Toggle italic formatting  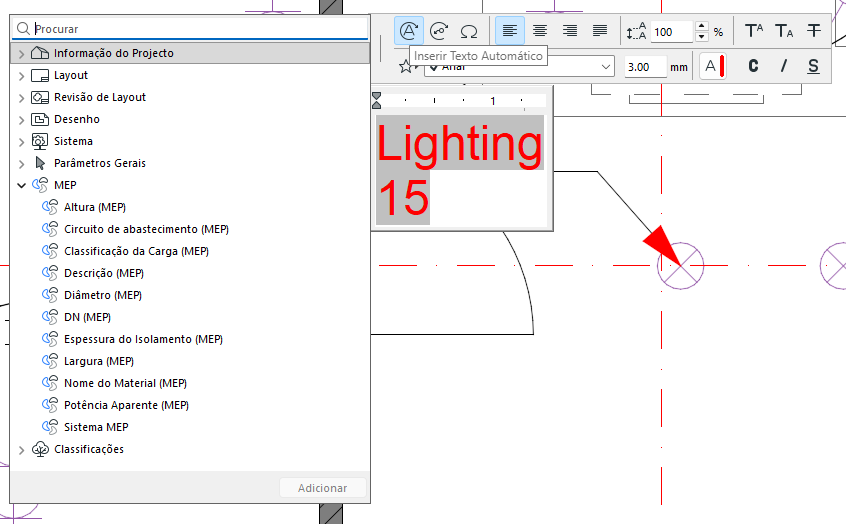click(x=783, y=66)
